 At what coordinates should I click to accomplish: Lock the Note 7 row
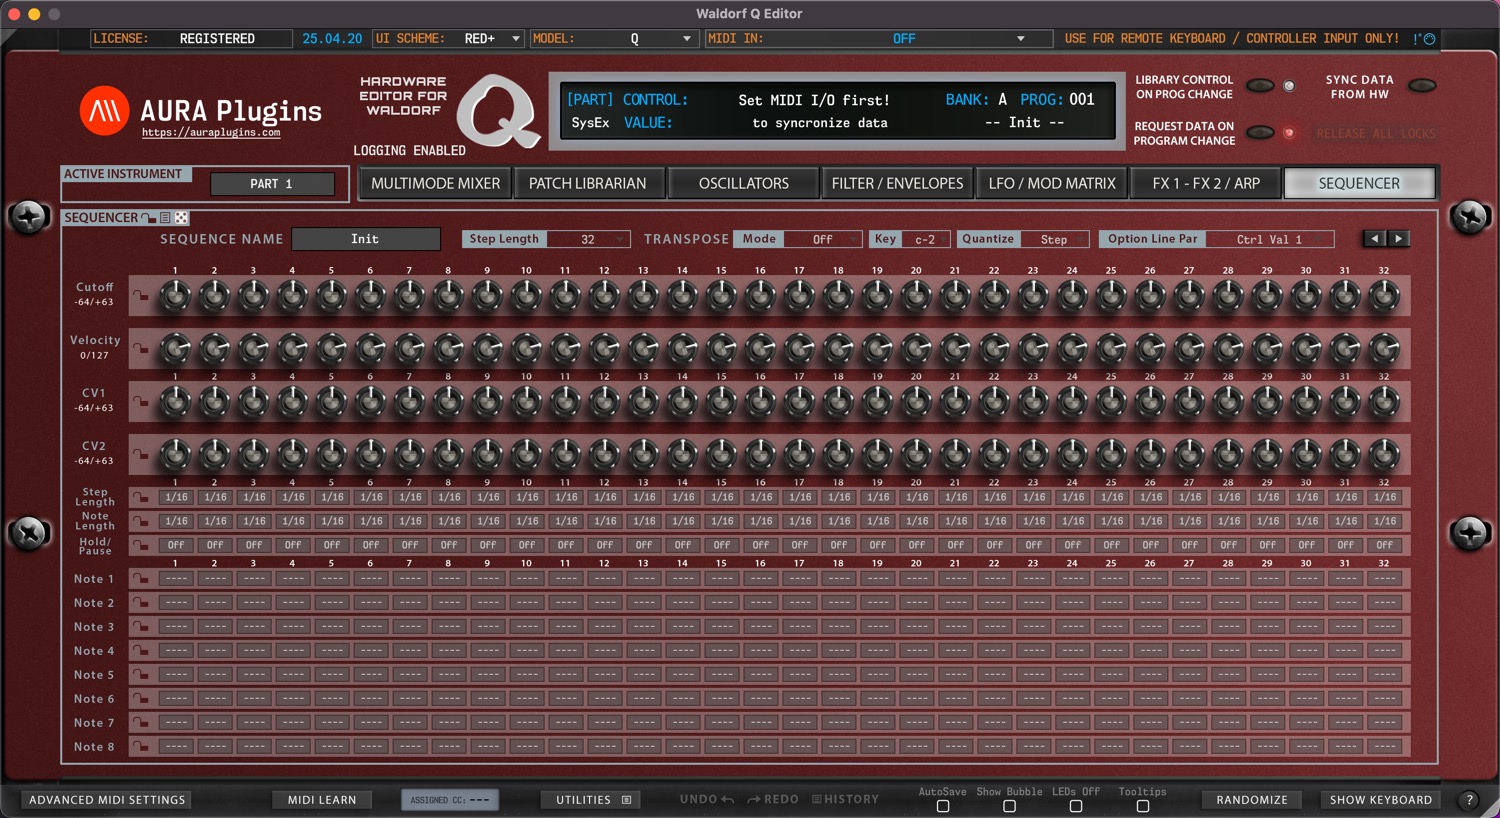(x=141, y=723)
